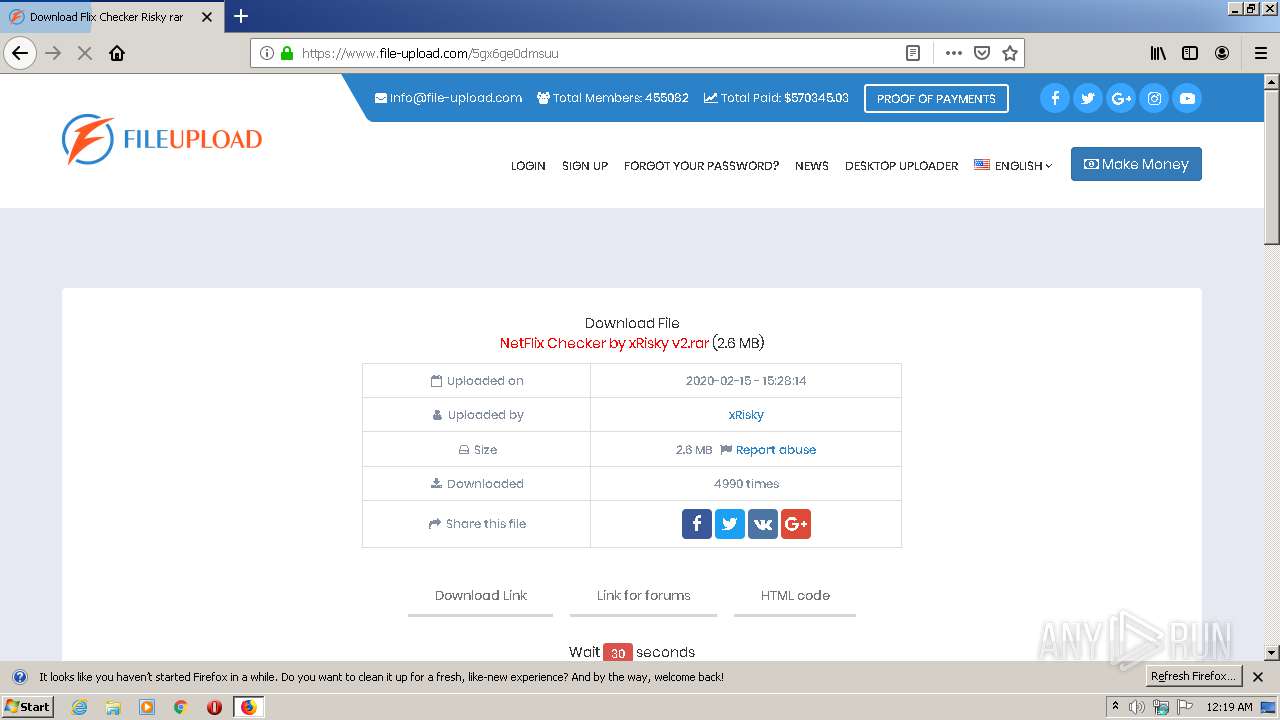Expand the English language dropdown
This screenshot has height=720, width=1280.
1013,165
